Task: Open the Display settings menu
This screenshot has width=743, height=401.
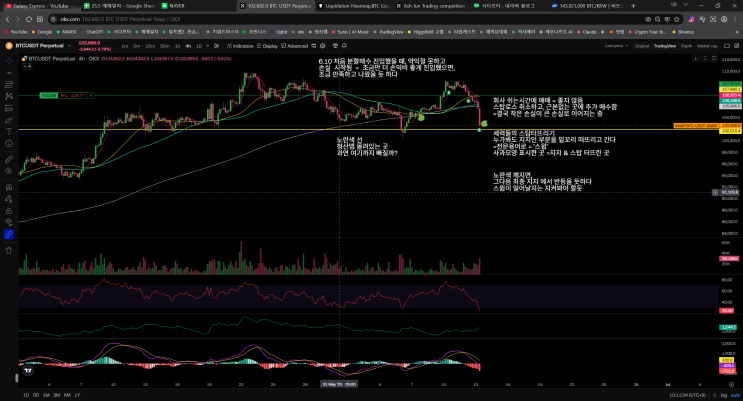Action: (x=267, y=46)
